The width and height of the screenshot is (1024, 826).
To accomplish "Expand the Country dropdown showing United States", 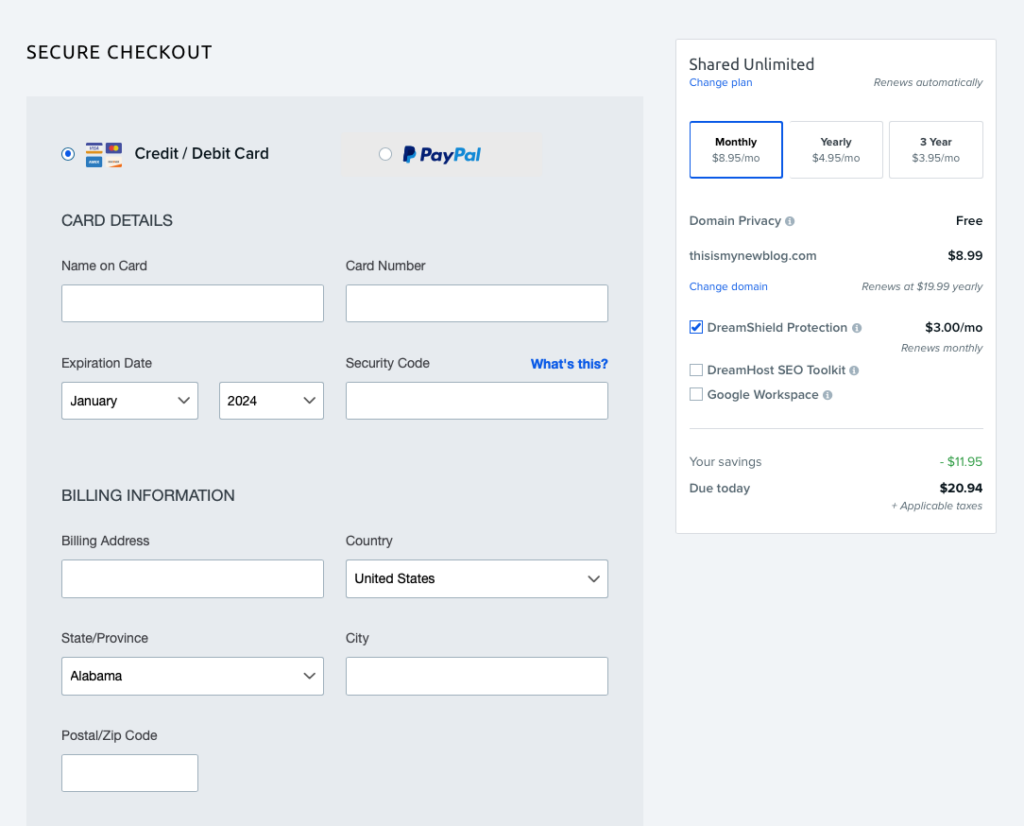I will [476, 579].
